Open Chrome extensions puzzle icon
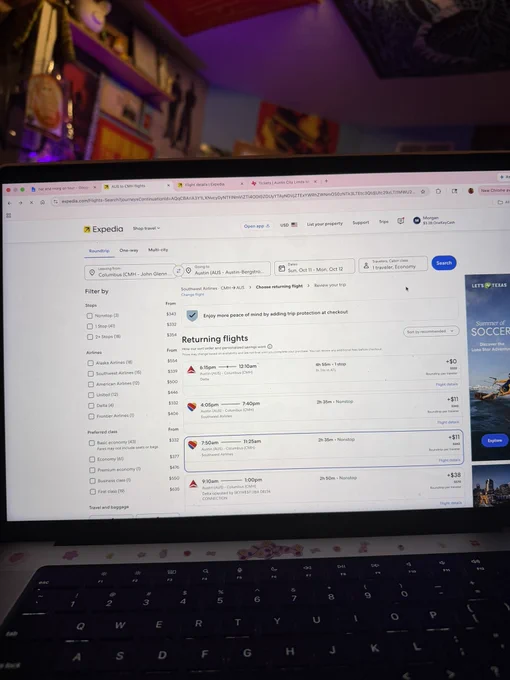Viewport: 510px width, 680px height. coord(438,191)
